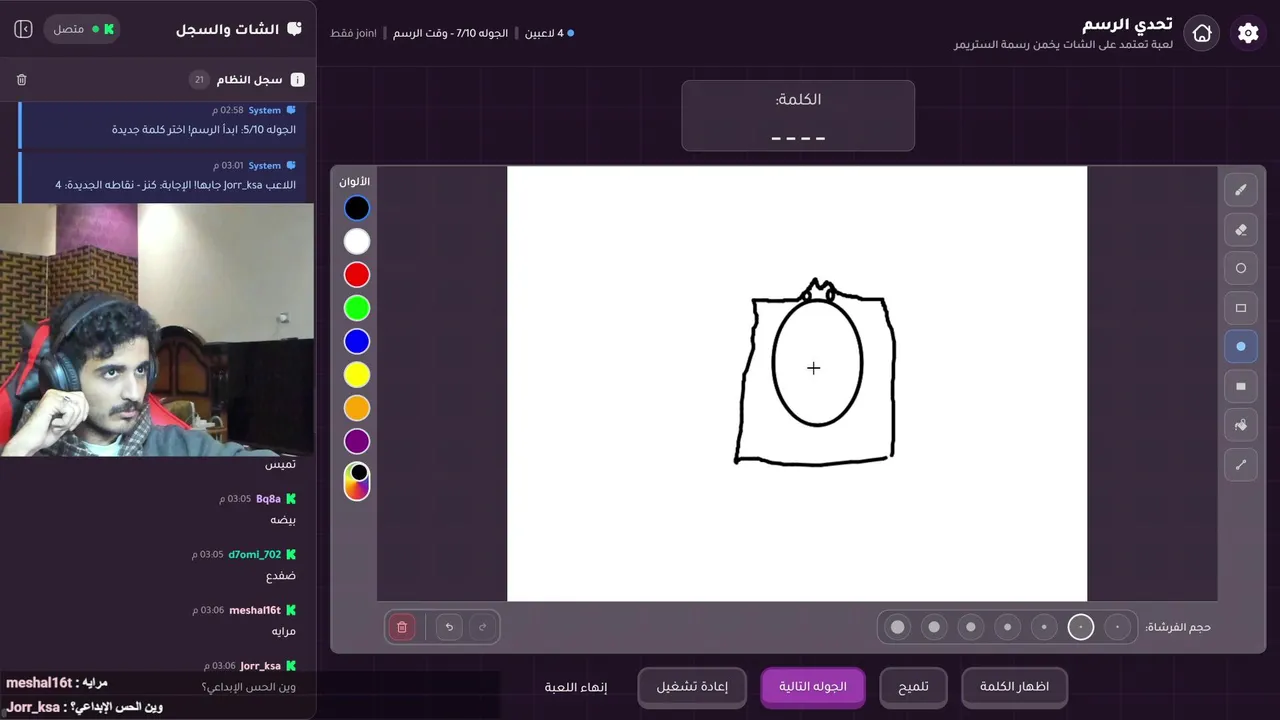Click meshal16t username in chat list
This screenshot has width=1280, height=720.
point(255,610)
